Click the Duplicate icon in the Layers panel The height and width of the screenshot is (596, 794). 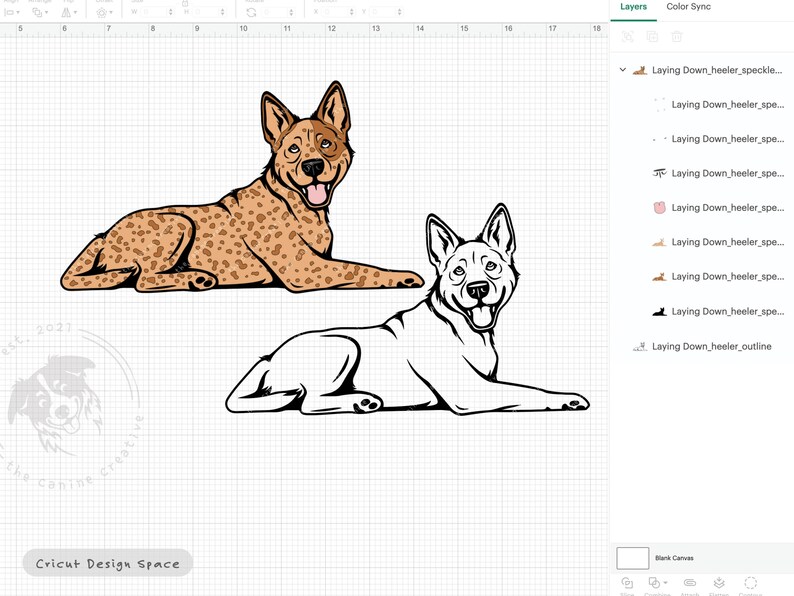652,36
